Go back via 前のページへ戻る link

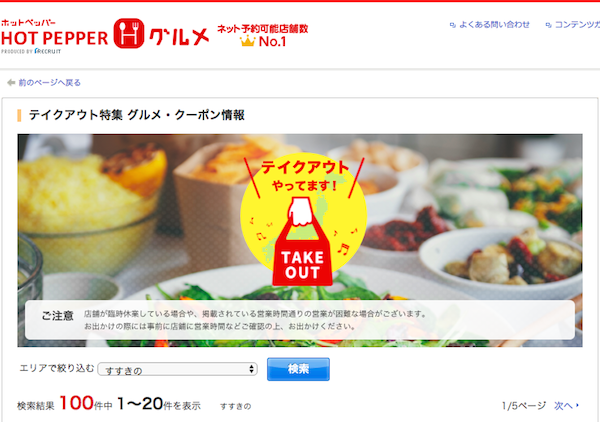[x=50, y=82]
